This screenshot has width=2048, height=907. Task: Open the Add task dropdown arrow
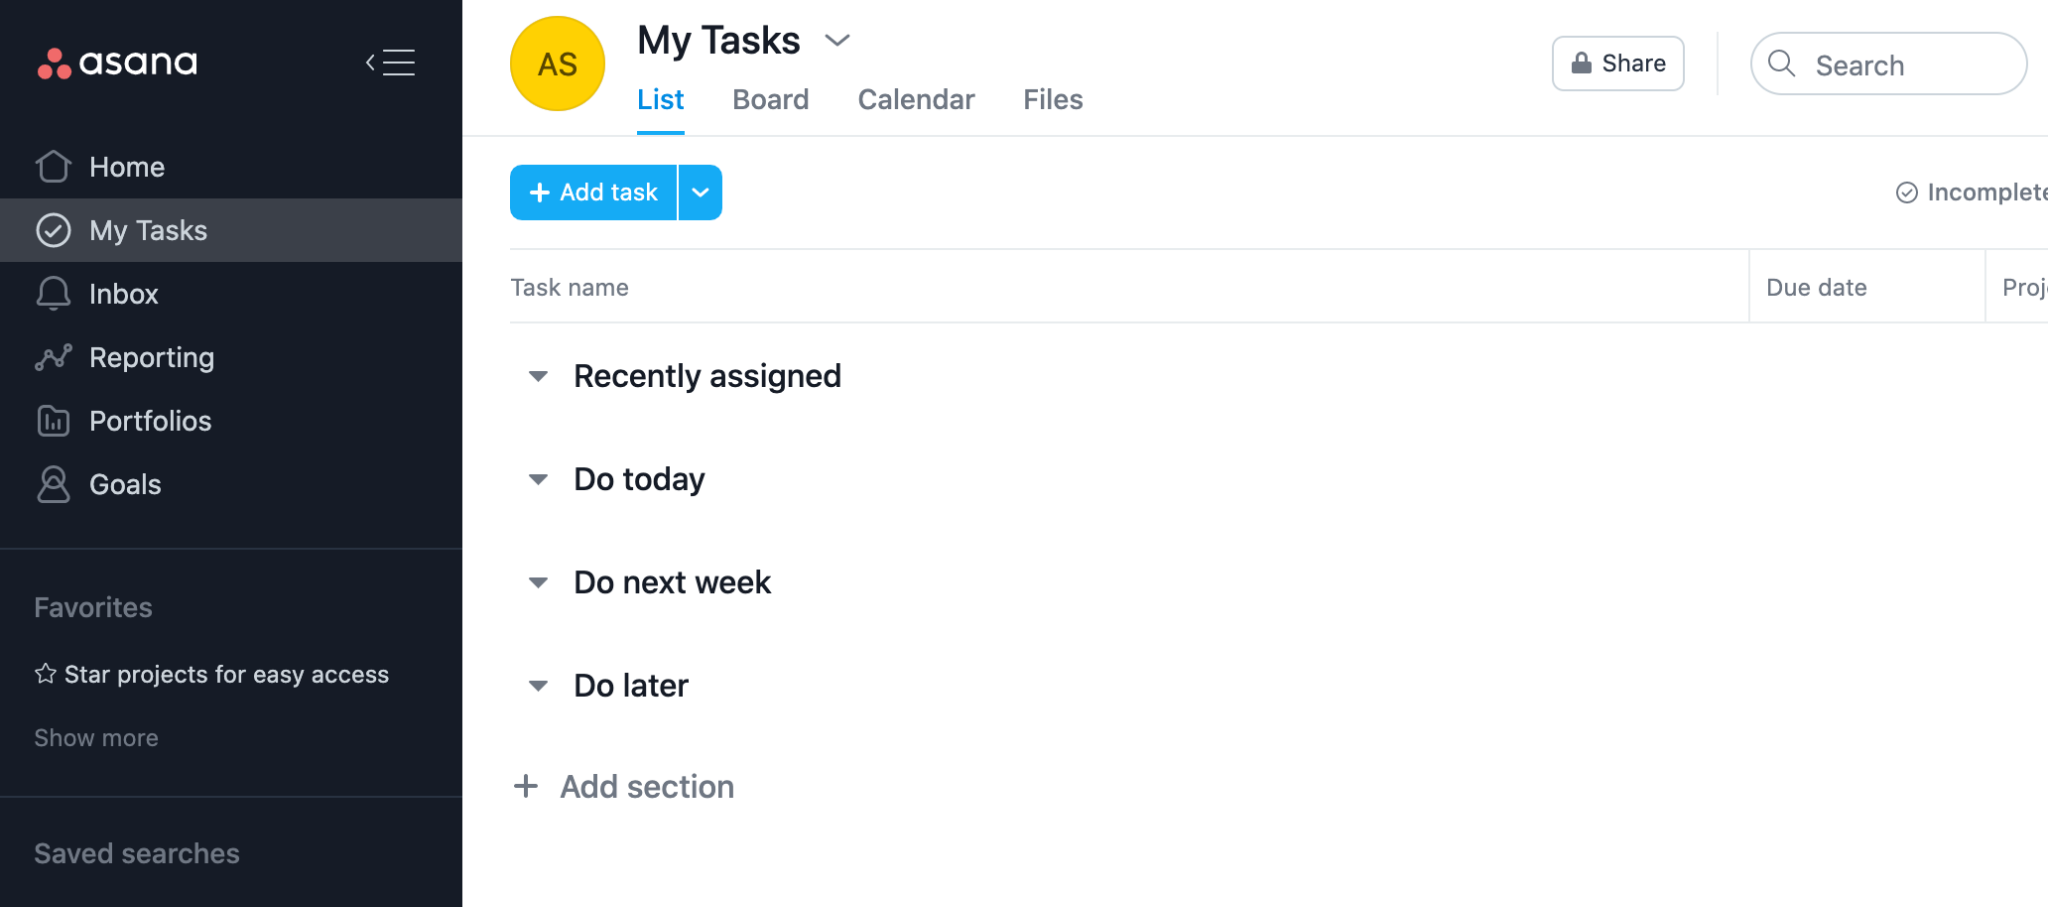point(700,192)
